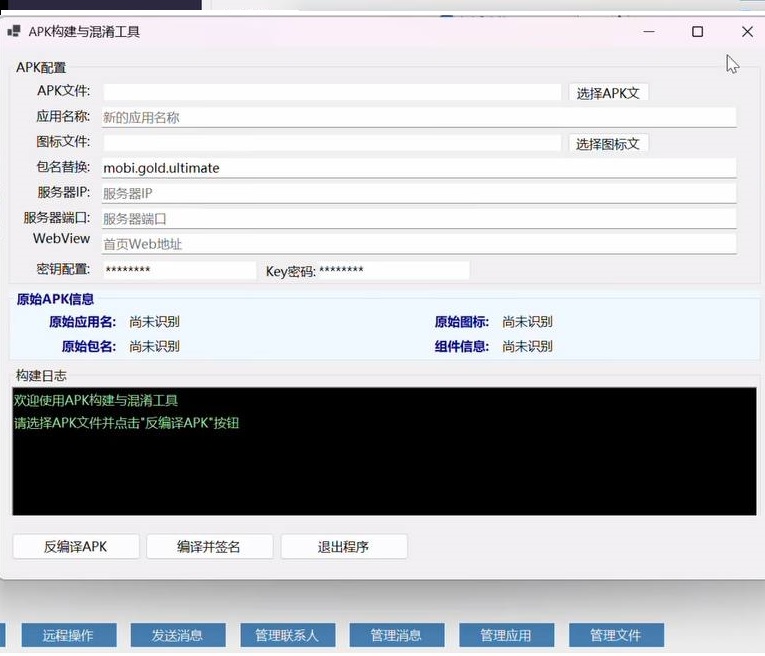The width and height of the screenshot is (765, 656).
Task: Click the 退出程序 button
Action: pos(343,547)
